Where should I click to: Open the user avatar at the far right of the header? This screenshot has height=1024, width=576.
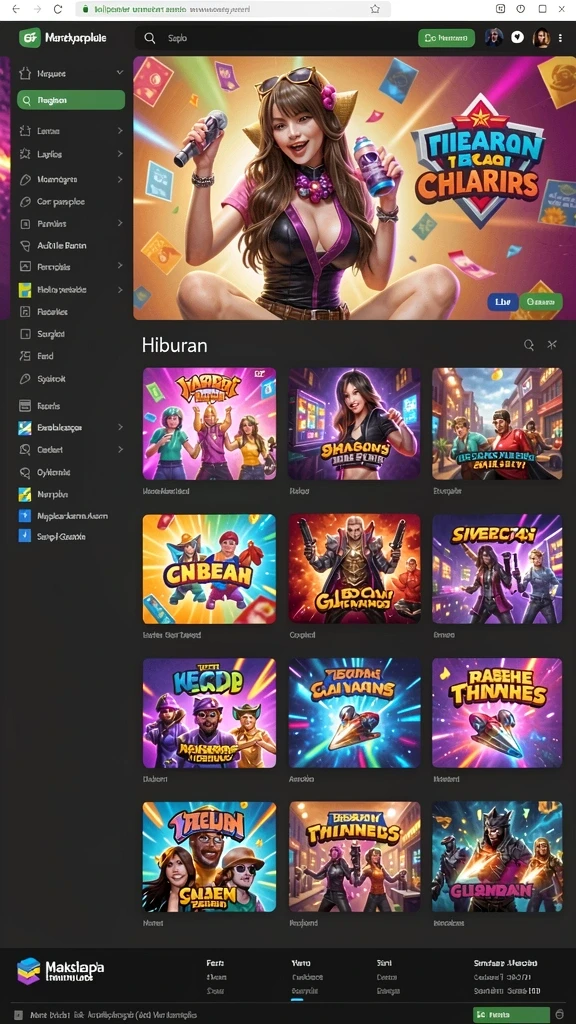(541, 38)
